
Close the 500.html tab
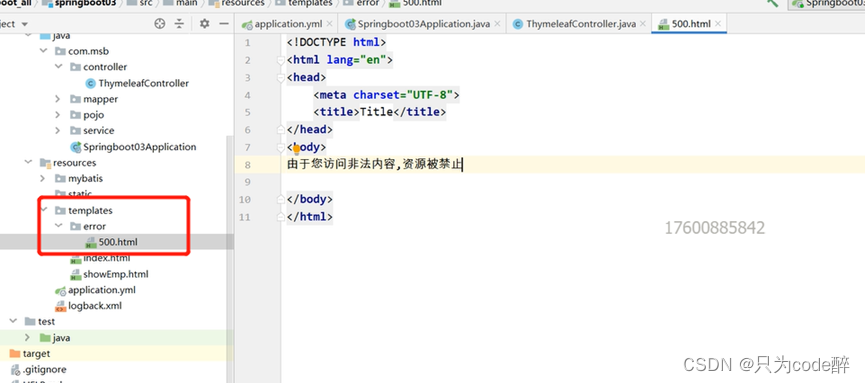(x=718, y=24)
